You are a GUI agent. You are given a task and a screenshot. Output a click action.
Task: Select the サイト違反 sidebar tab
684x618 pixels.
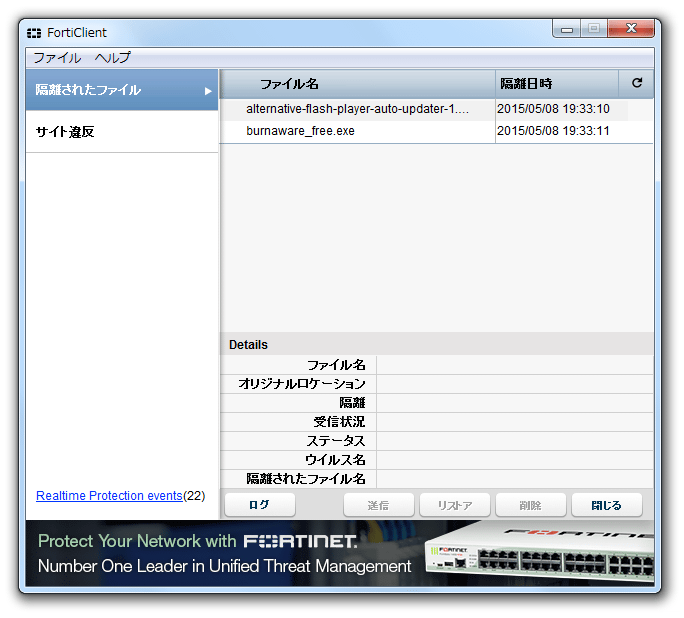tap(122, 132)
